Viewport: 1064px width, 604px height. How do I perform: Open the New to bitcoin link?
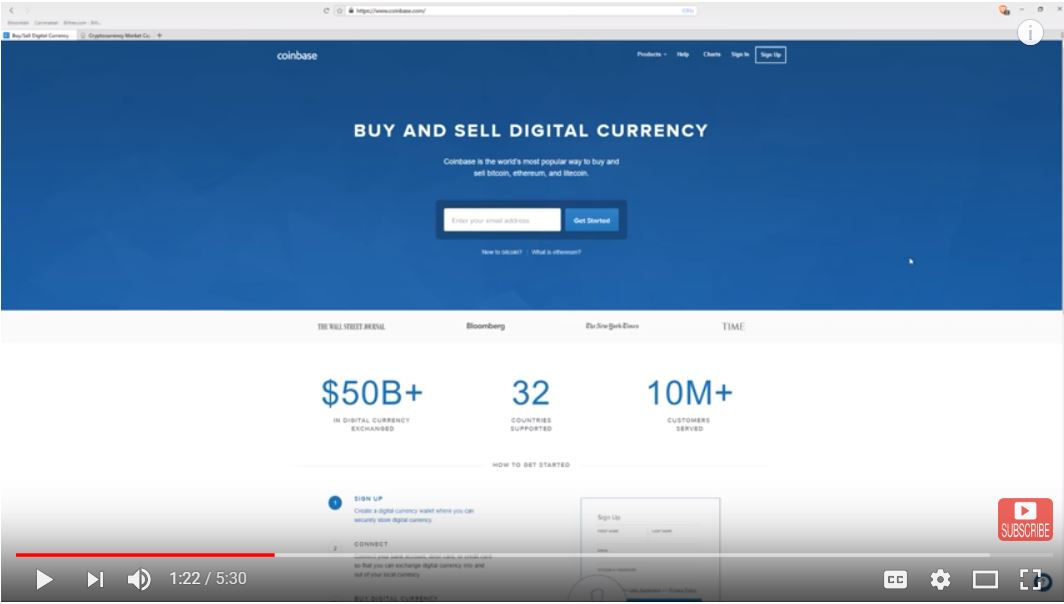click(x=501, y=252)
